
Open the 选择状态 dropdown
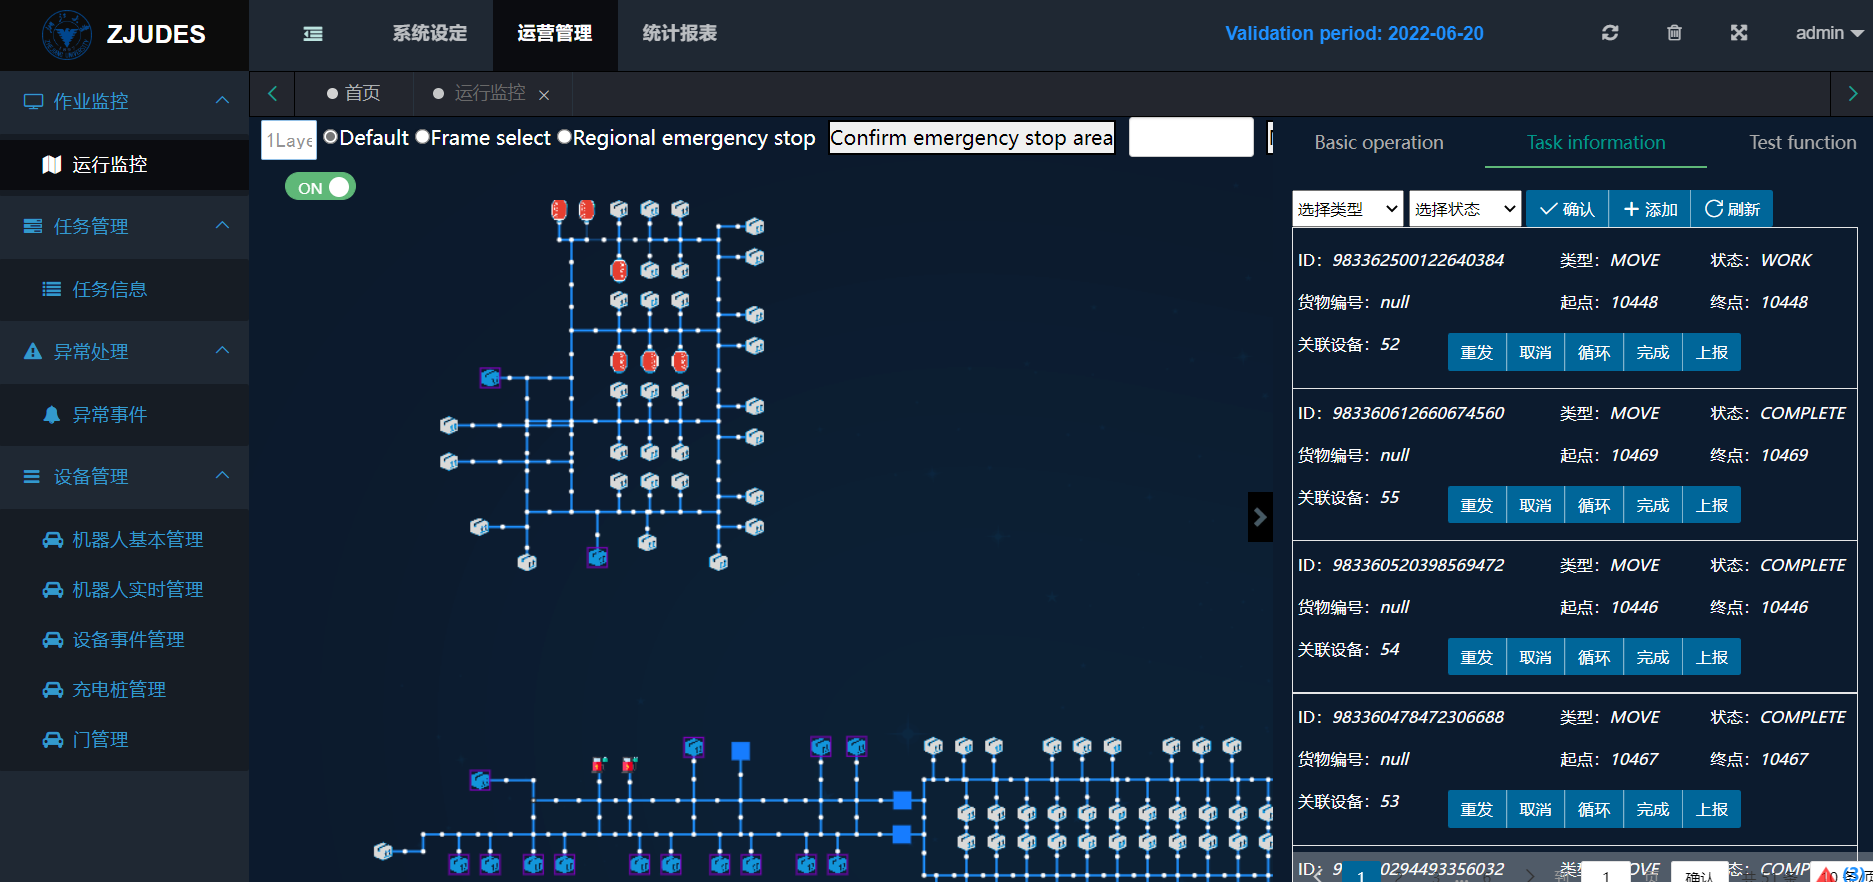[x=1464, y=209]
